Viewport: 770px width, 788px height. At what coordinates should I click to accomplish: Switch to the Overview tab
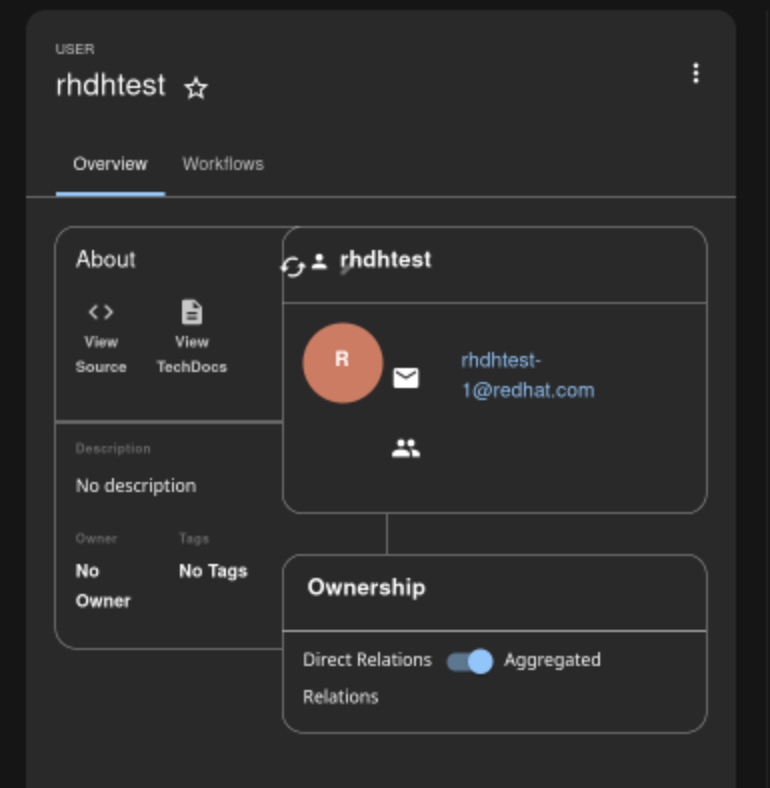pos(110,164)
